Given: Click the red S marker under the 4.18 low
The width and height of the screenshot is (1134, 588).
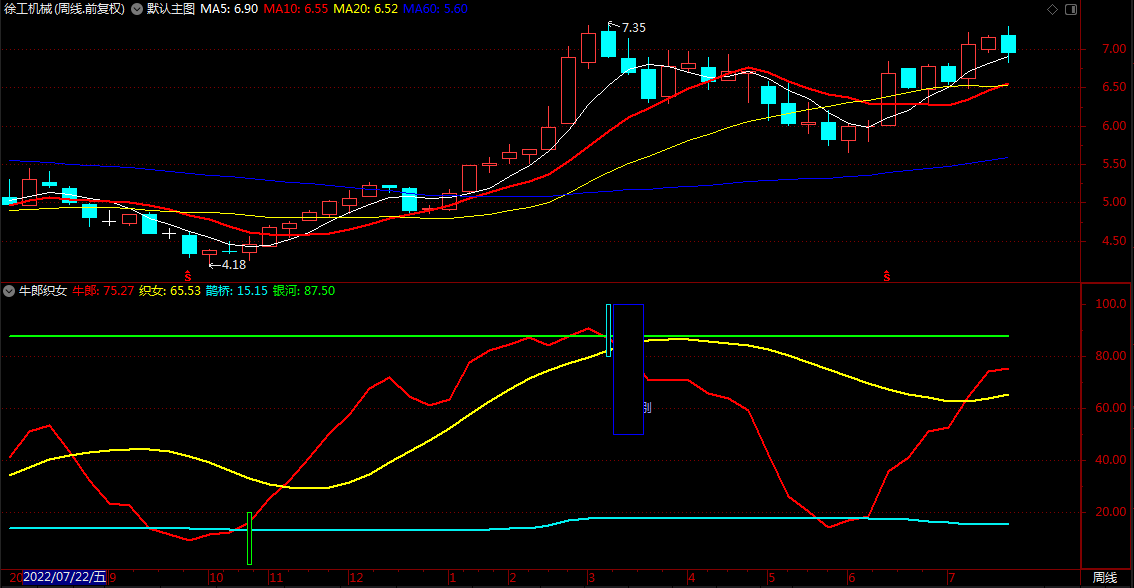Looking at the screenshot, I should (188, 276).
